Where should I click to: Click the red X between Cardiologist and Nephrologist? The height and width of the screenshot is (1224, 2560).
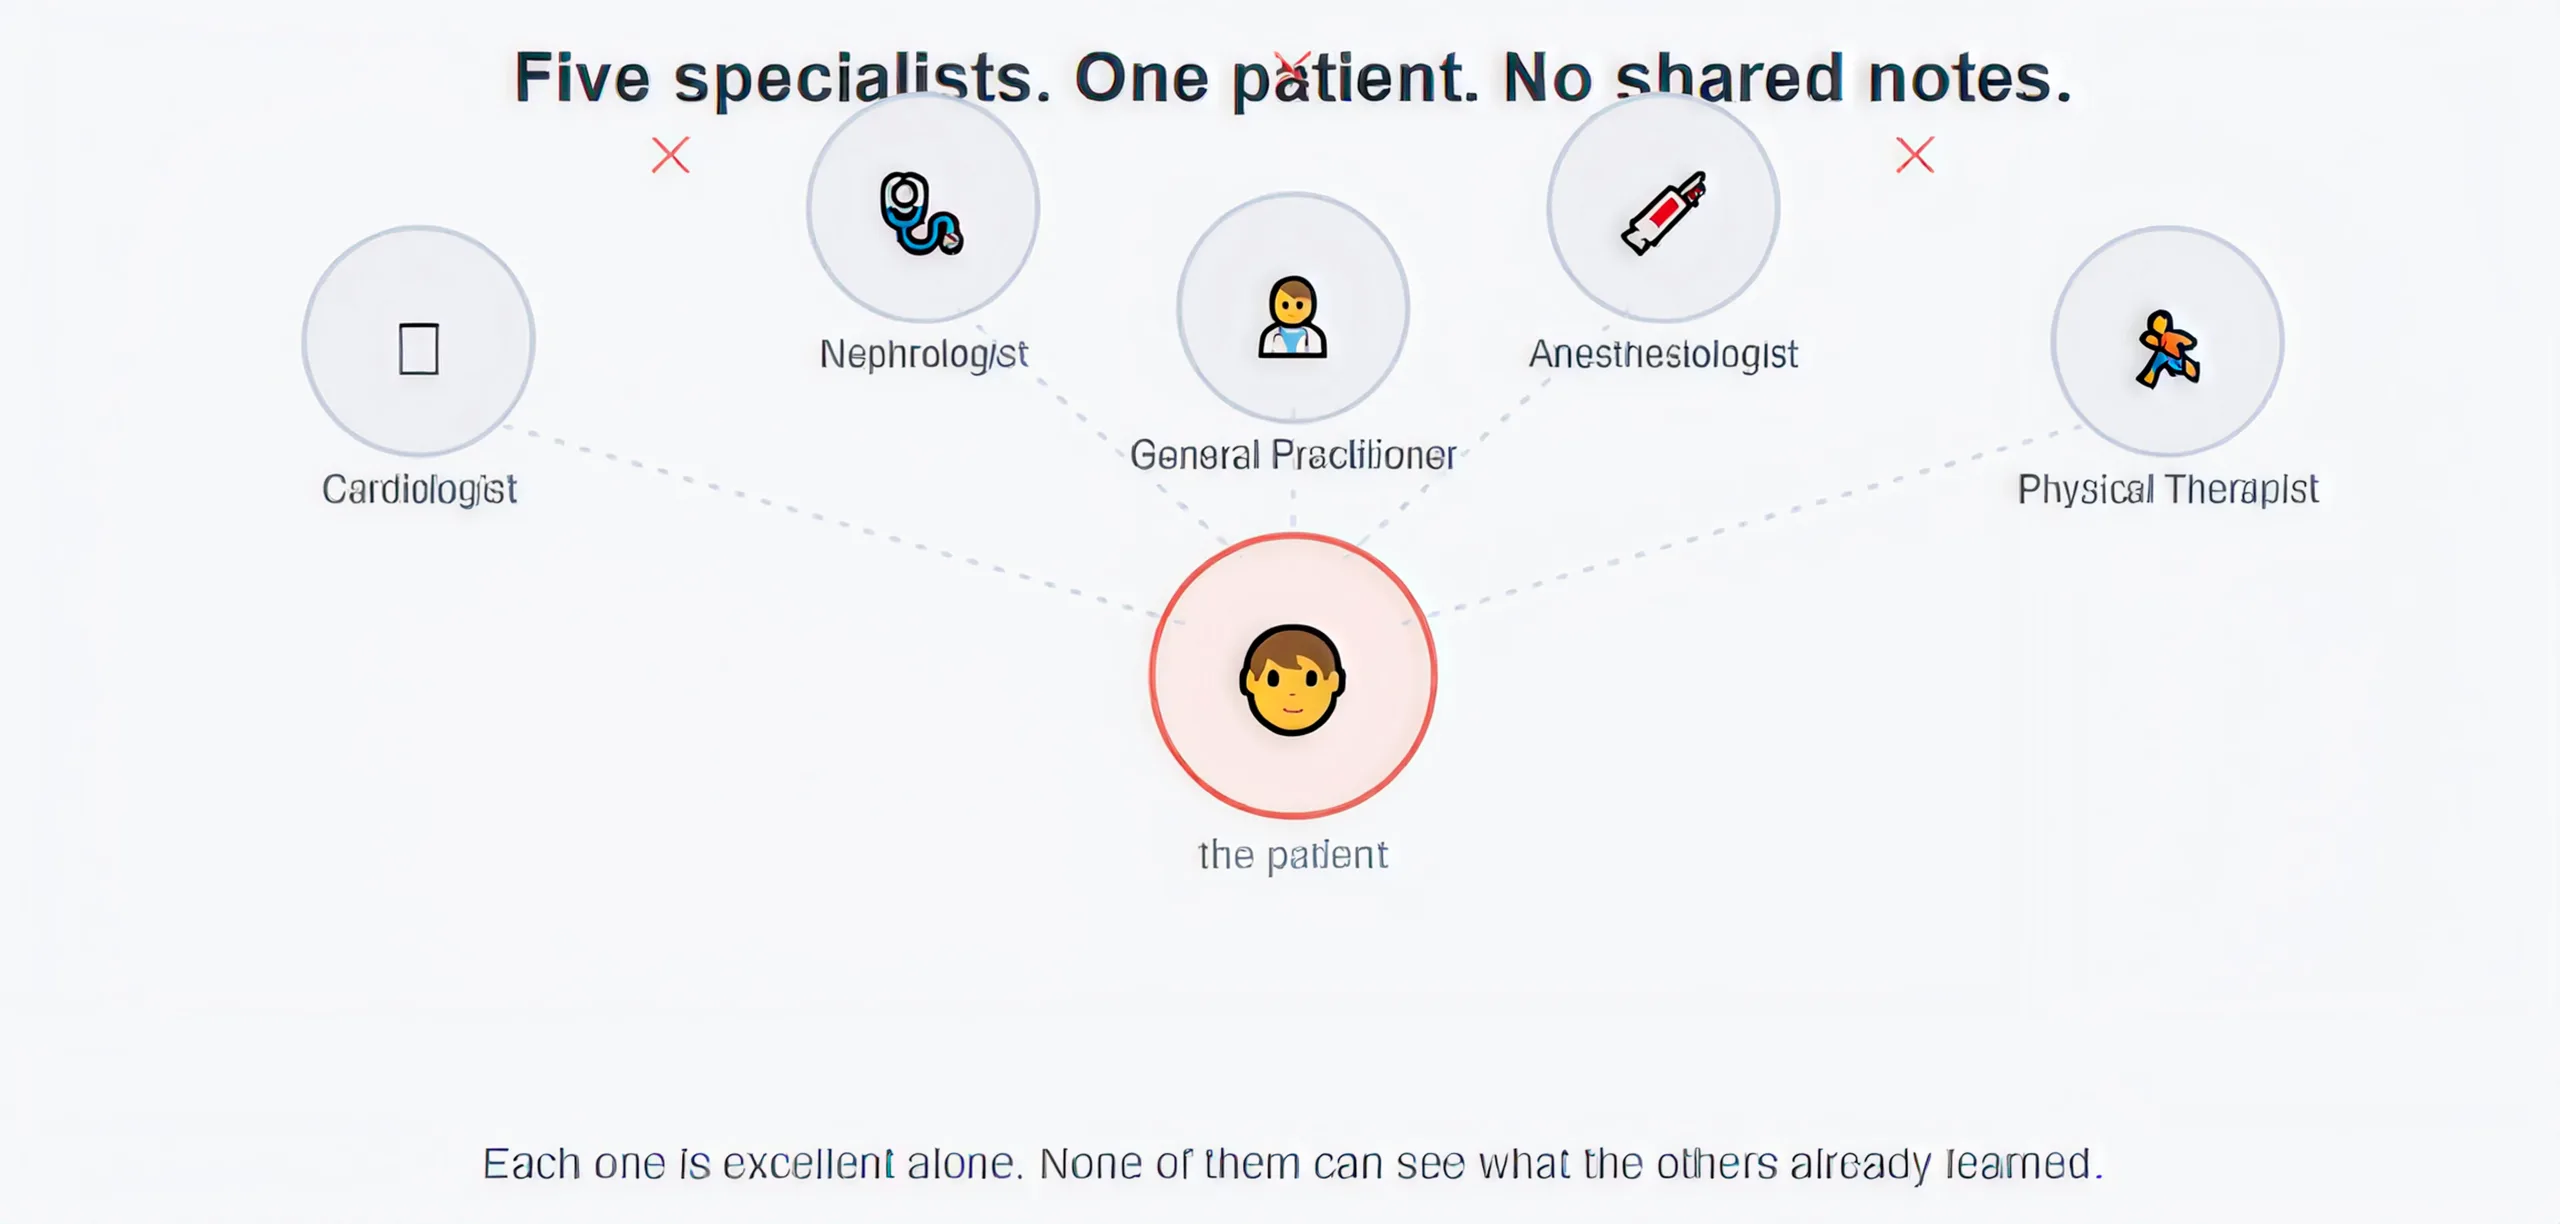[x=670, y=155]
